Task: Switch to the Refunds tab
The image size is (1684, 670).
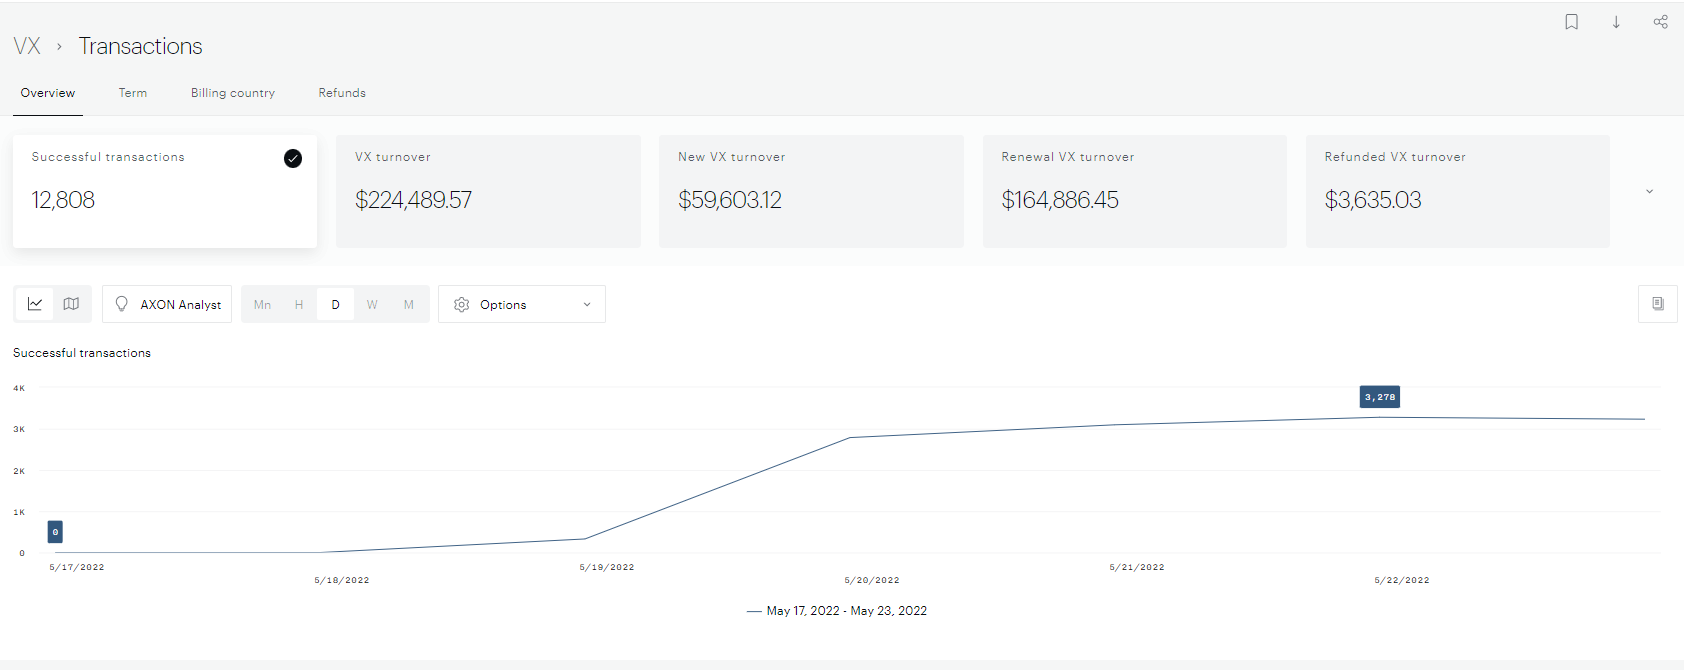Action: (342, 93)
